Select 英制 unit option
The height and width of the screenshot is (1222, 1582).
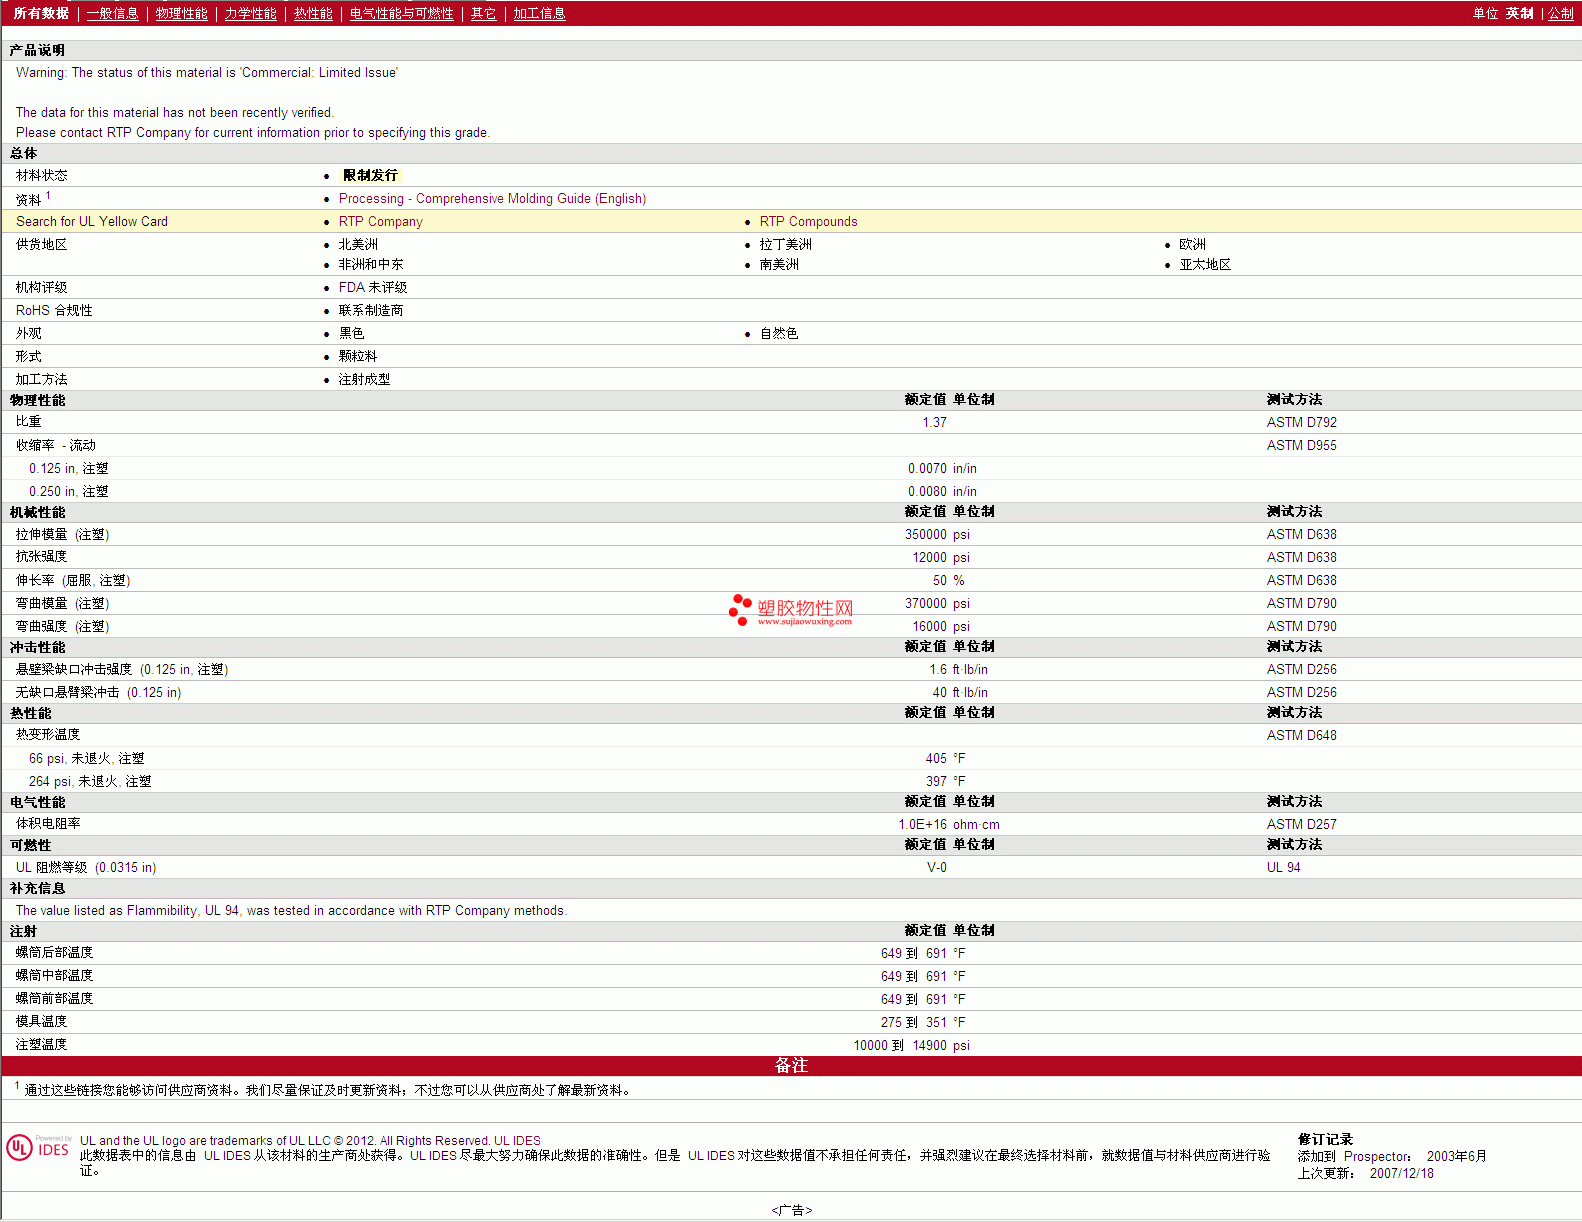tap(1519, 13)
